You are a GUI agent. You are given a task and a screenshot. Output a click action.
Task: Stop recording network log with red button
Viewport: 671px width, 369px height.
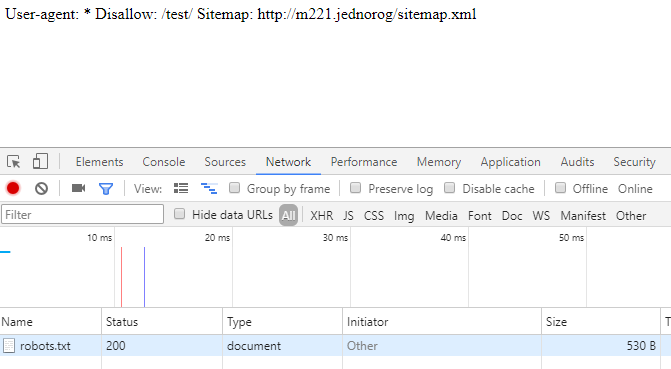13,188
